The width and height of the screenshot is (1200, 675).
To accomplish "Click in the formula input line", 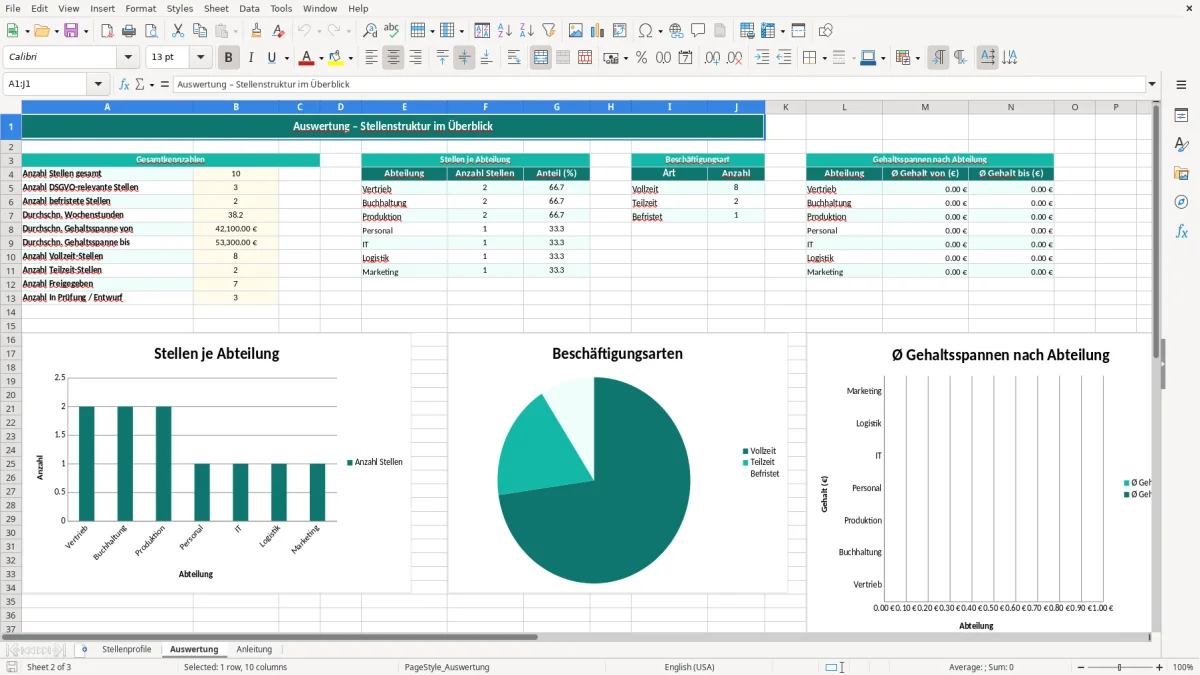I will (x=658, y=85).
